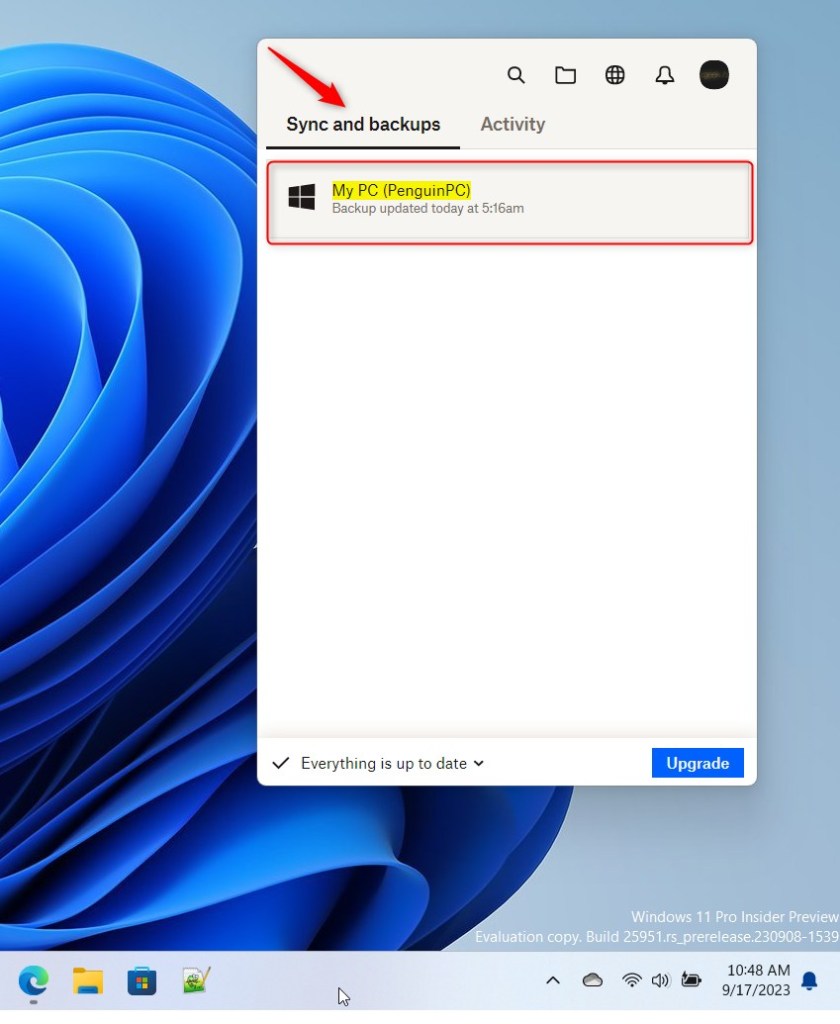Open OneDrive from the system tray
840x1024 pixels.
(593, 981)
